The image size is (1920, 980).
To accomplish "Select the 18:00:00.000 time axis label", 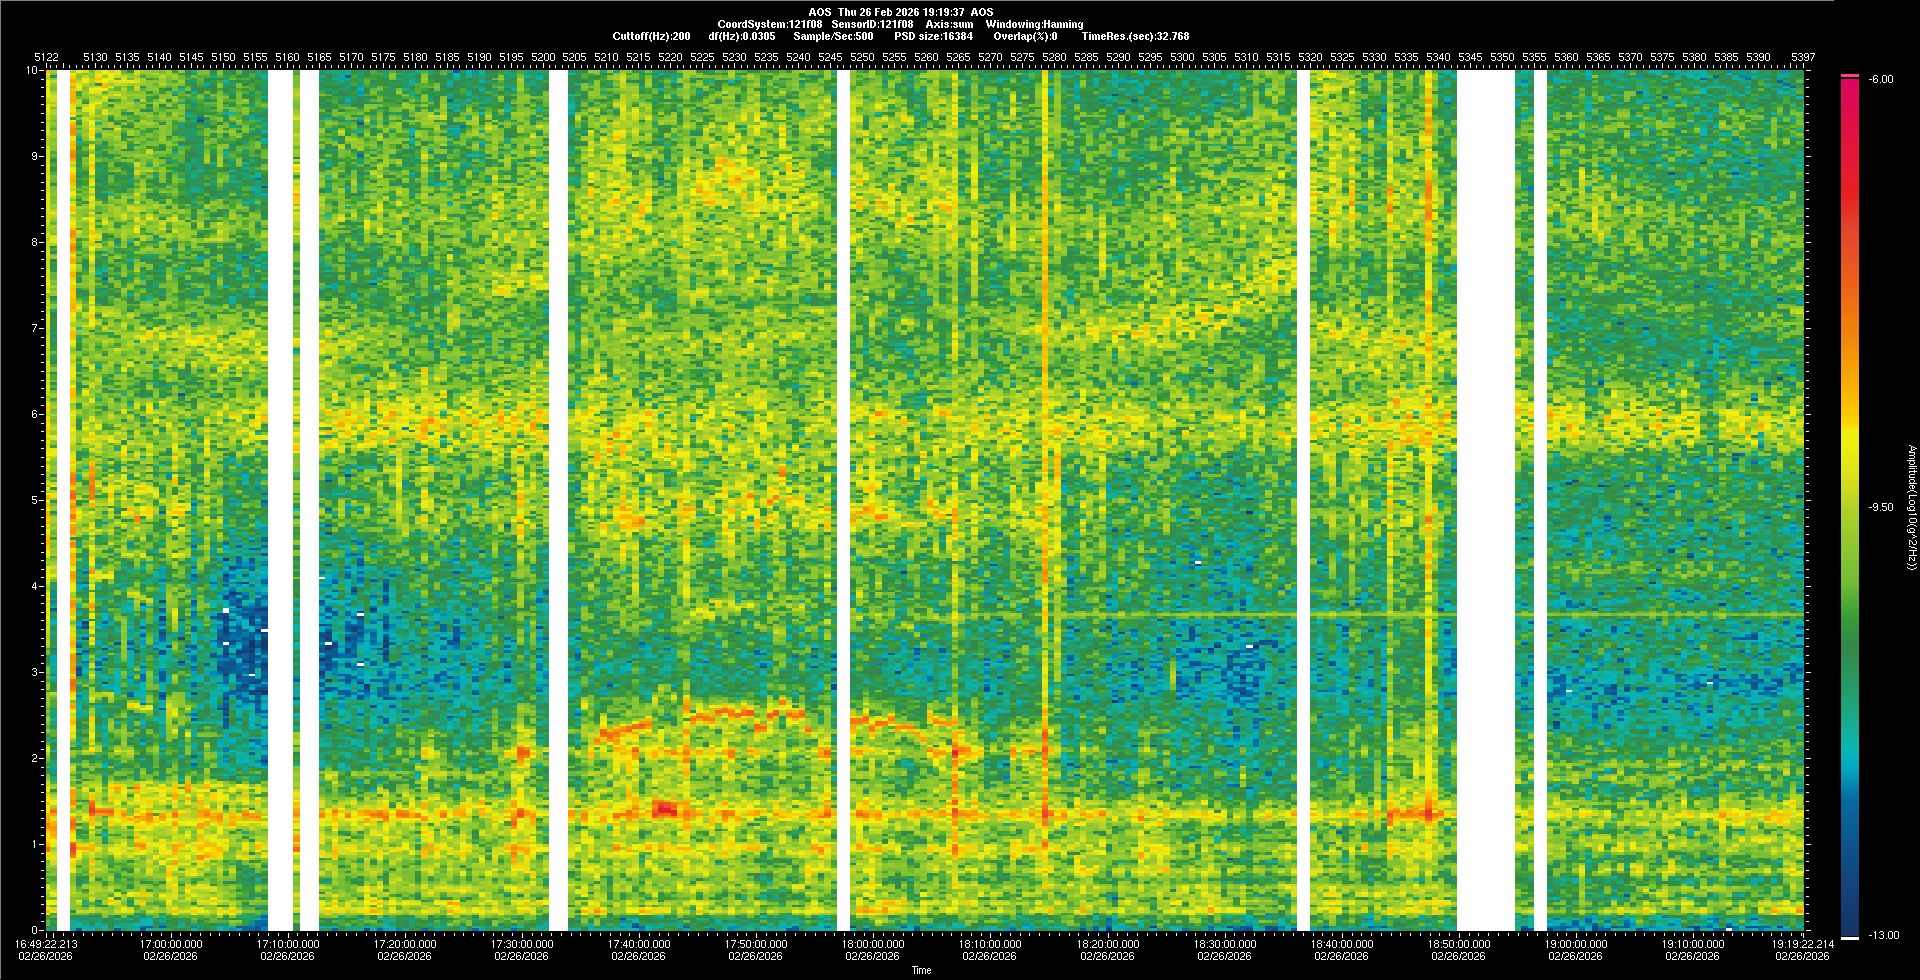I will click(872, 944).
